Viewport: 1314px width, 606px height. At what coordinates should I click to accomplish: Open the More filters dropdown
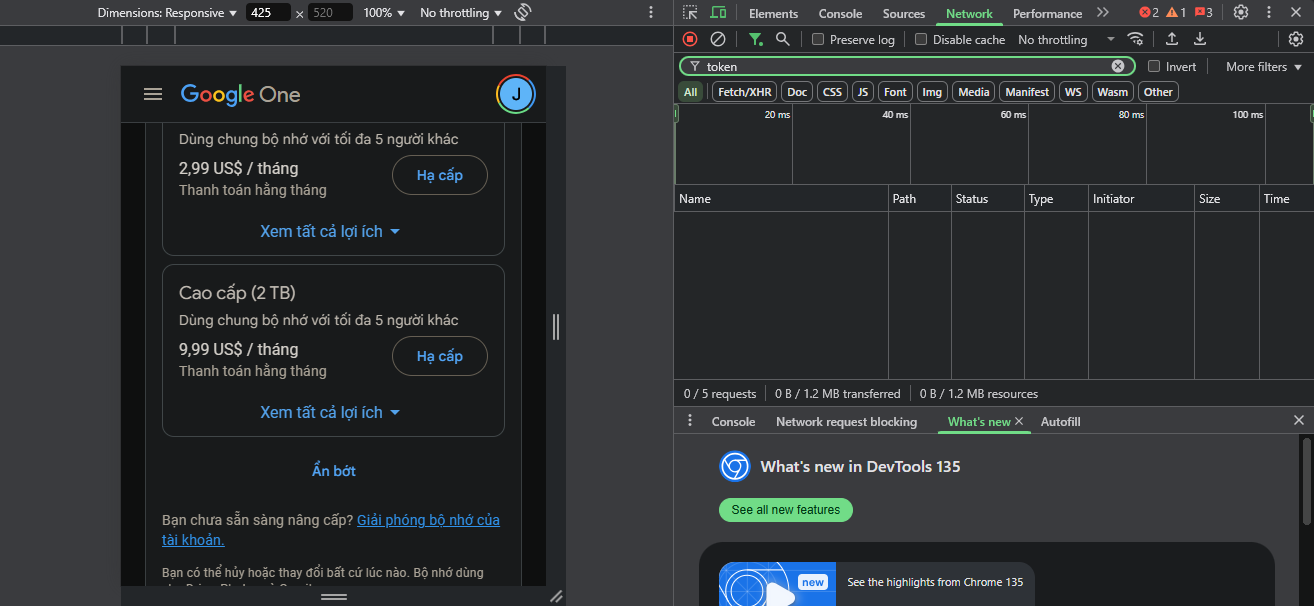(1264, 66)
